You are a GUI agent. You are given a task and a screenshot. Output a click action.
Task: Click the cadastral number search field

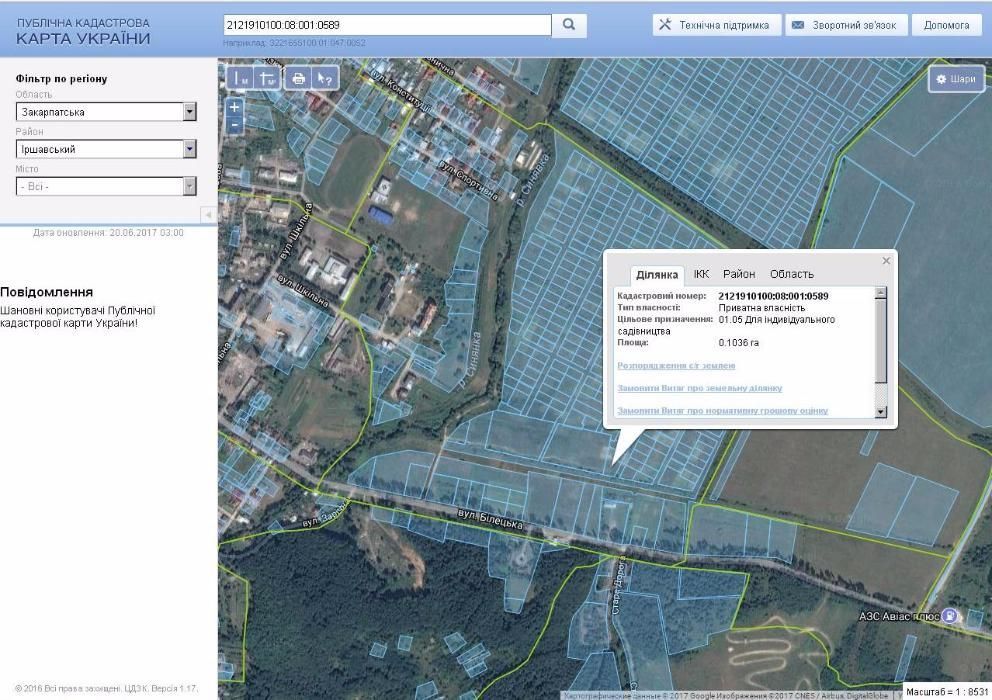387,25
